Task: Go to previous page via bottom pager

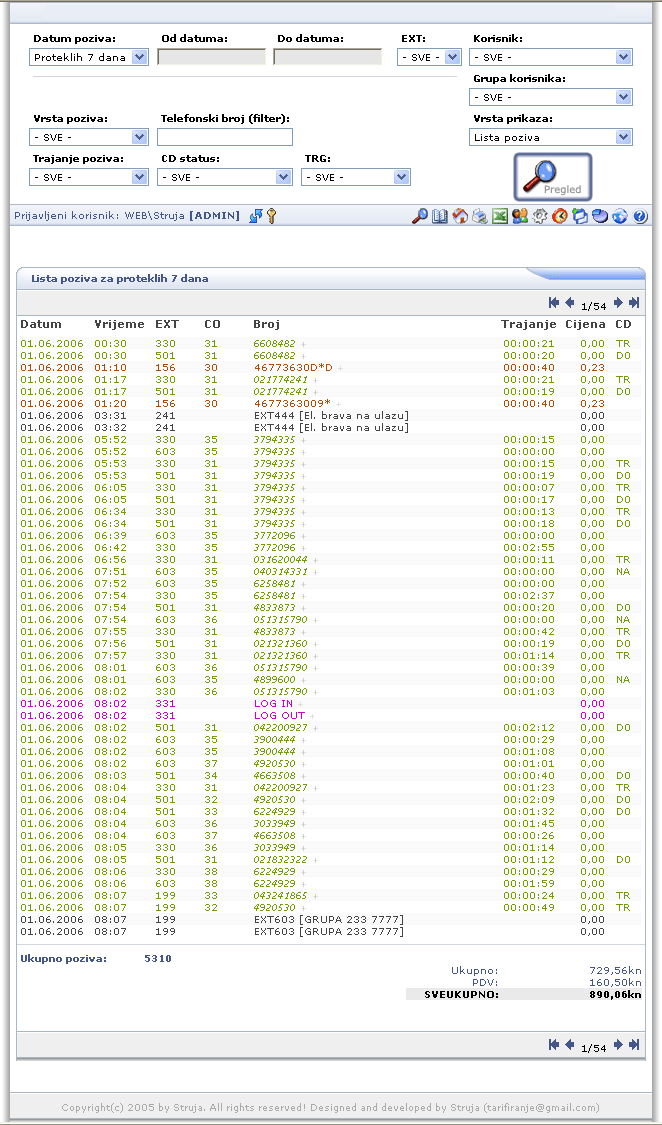Action: 569,1045
